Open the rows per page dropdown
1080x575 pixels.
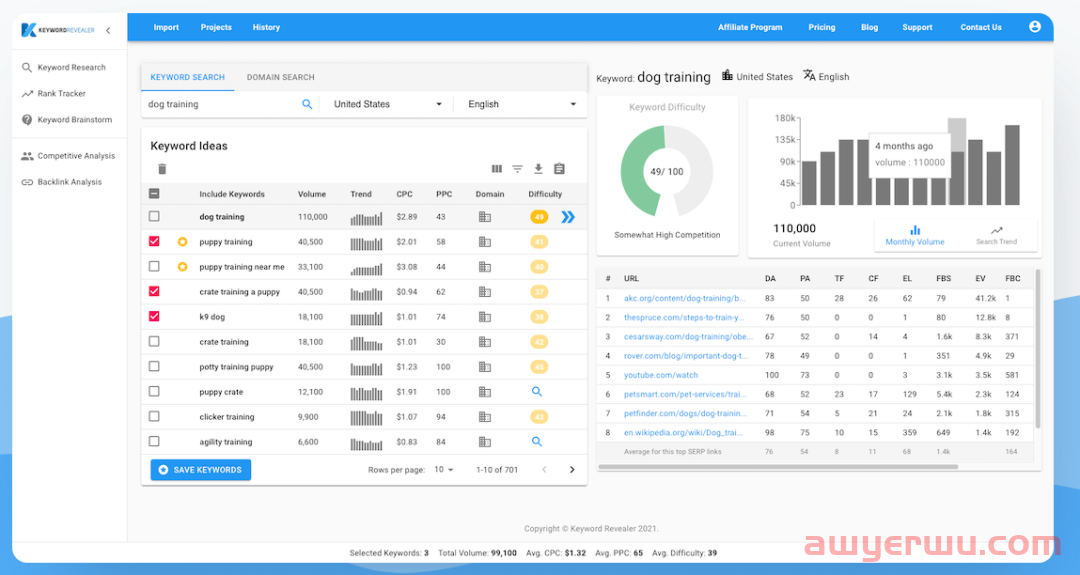click(x=444, y=470)
